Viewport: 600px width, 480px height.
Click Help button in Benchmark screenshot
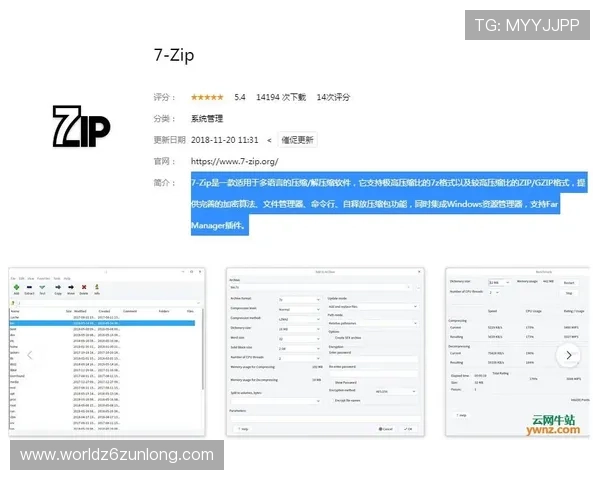click(x=461, y=415)
